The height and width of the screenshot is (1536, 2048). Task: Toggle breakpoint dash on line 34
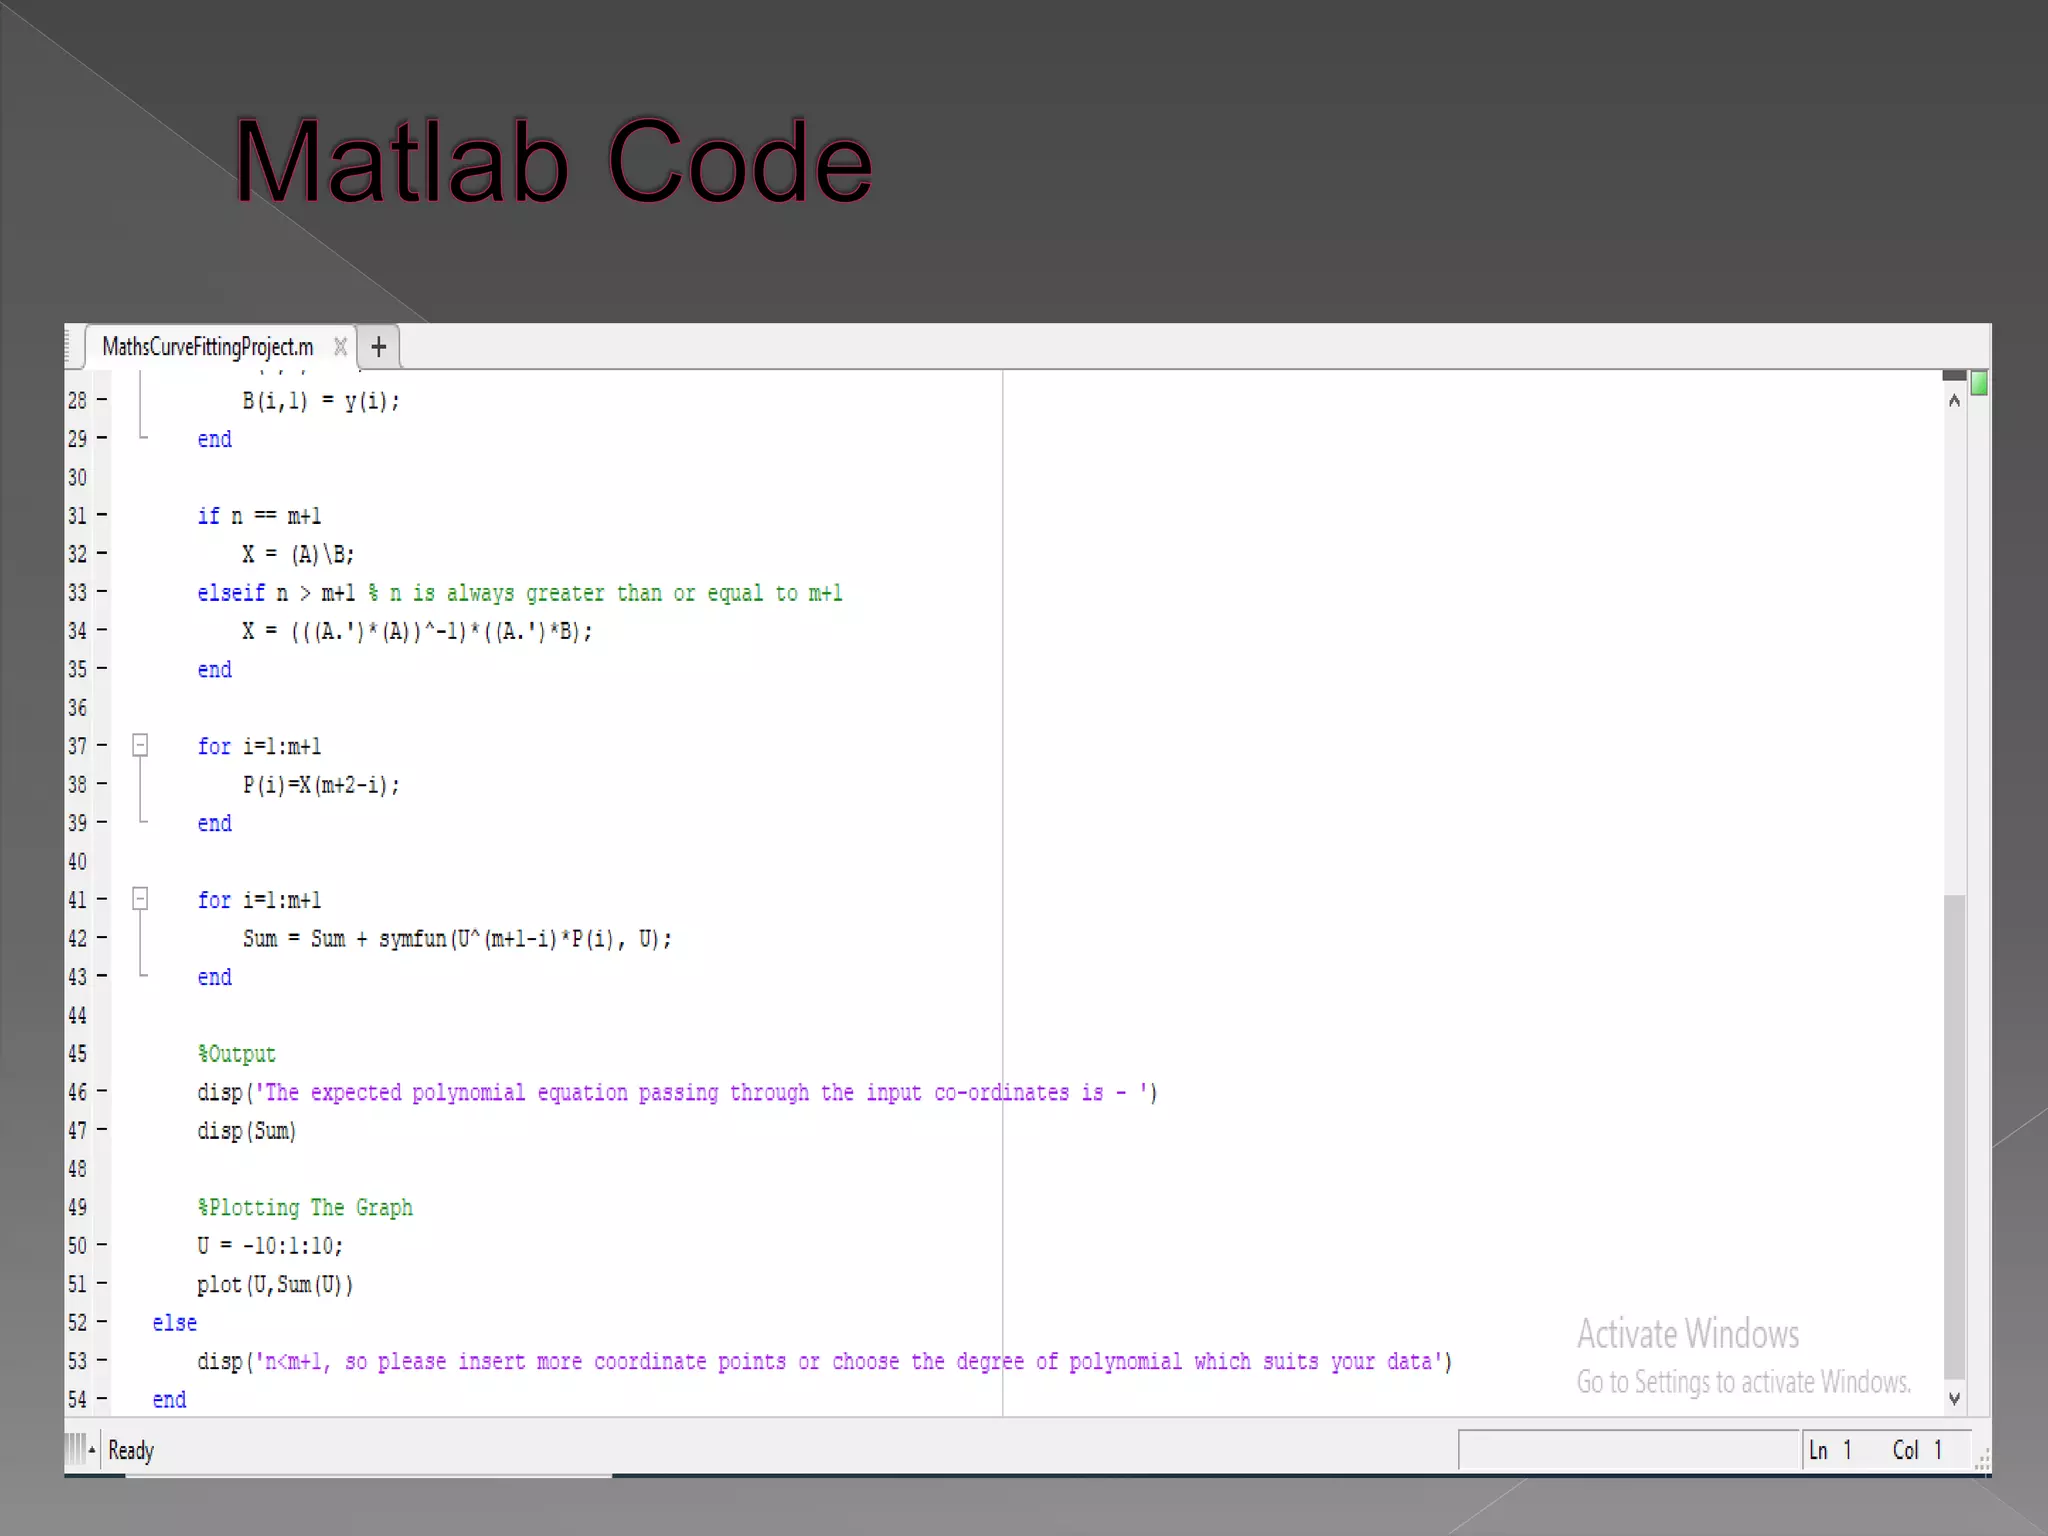point(102,630)
